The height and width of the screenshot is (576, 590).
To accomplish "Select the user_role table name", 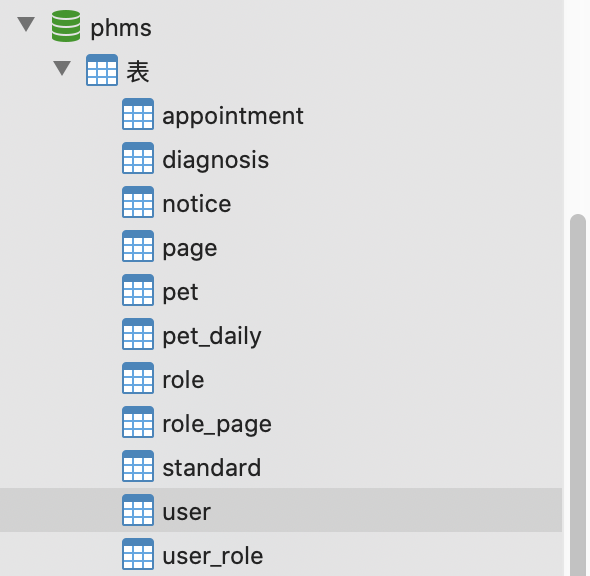I will click(x=213, y=556).
